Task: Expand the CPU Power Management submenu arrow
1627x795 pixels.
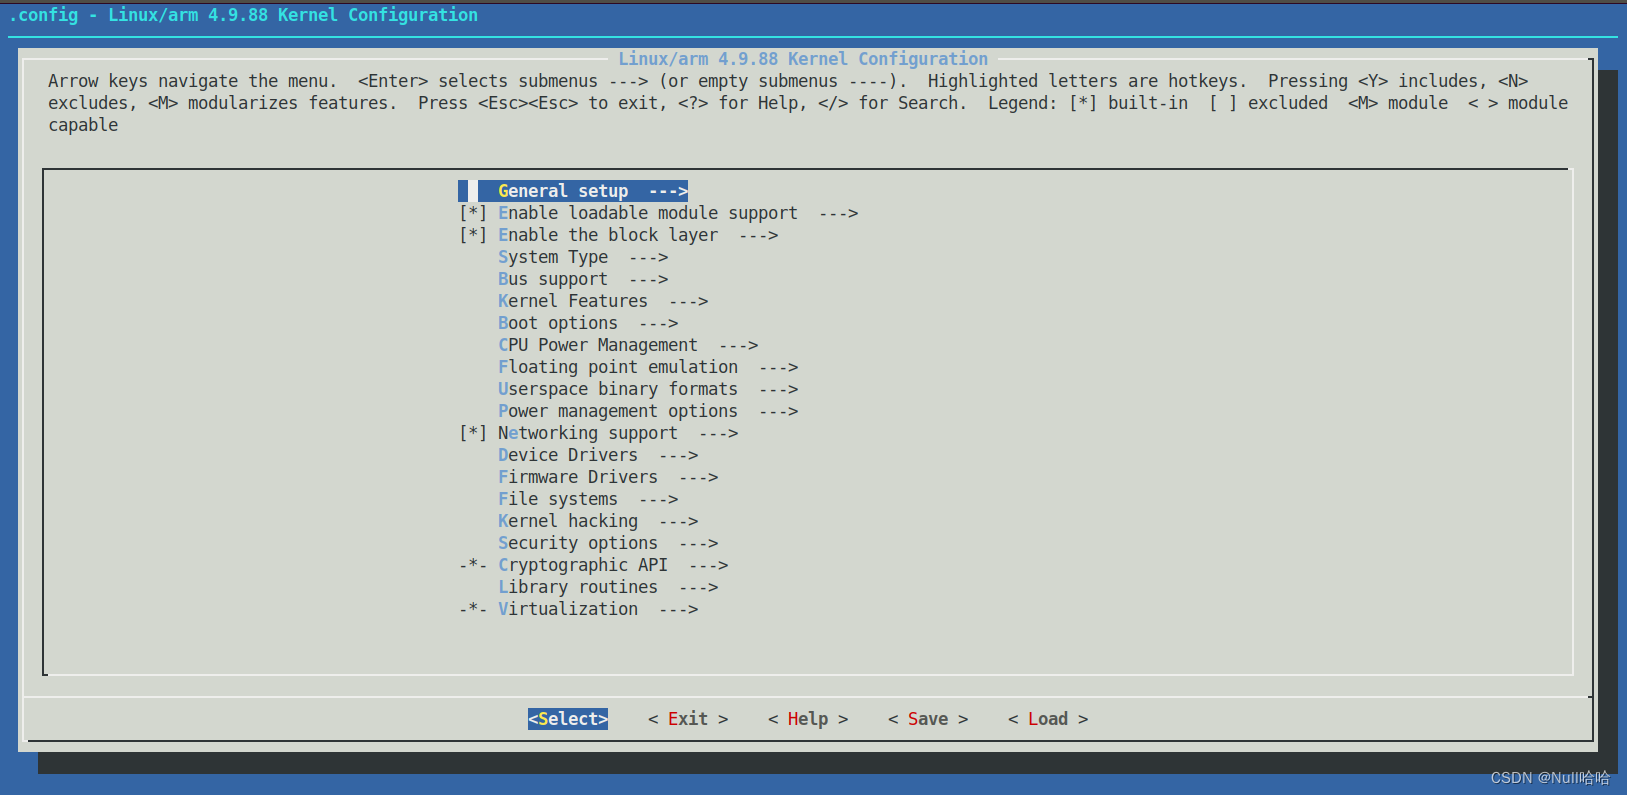Action: coord(738,345)
